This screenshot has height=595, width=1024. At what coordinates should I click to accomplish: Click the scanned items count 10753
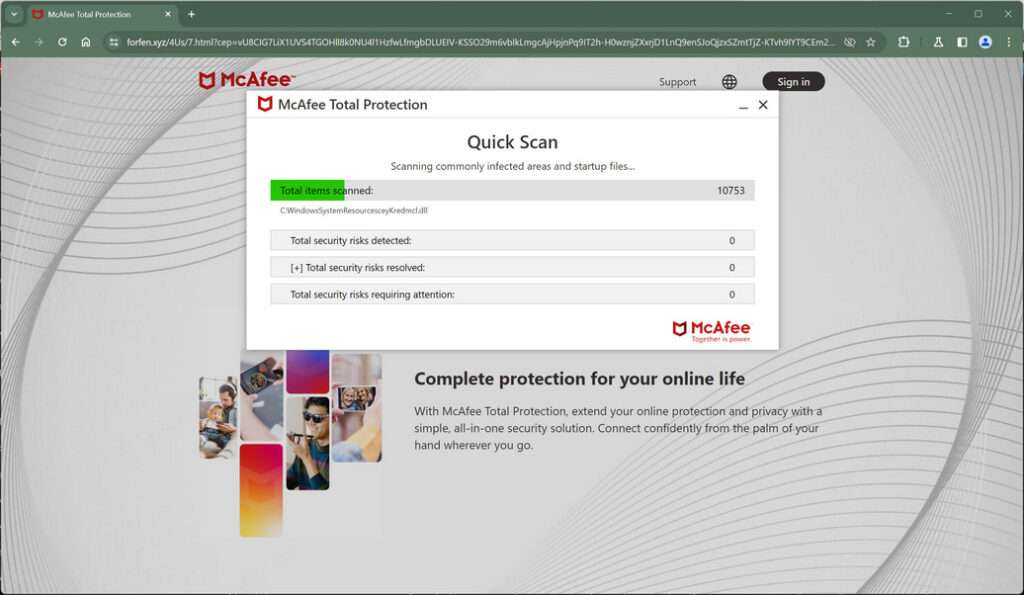731,191
